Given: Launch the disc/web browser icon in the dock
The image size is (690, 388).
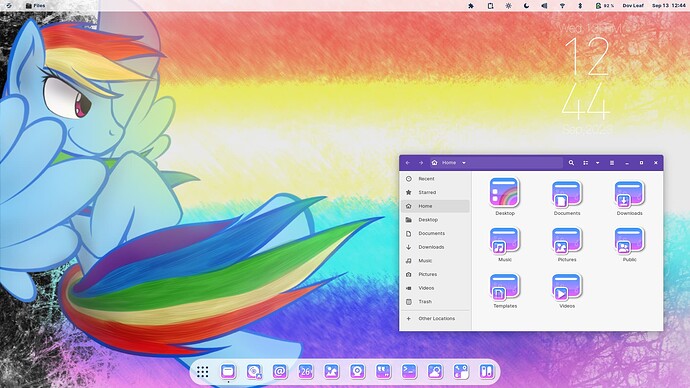Looking at the screenshot, I should coord(254,372).
